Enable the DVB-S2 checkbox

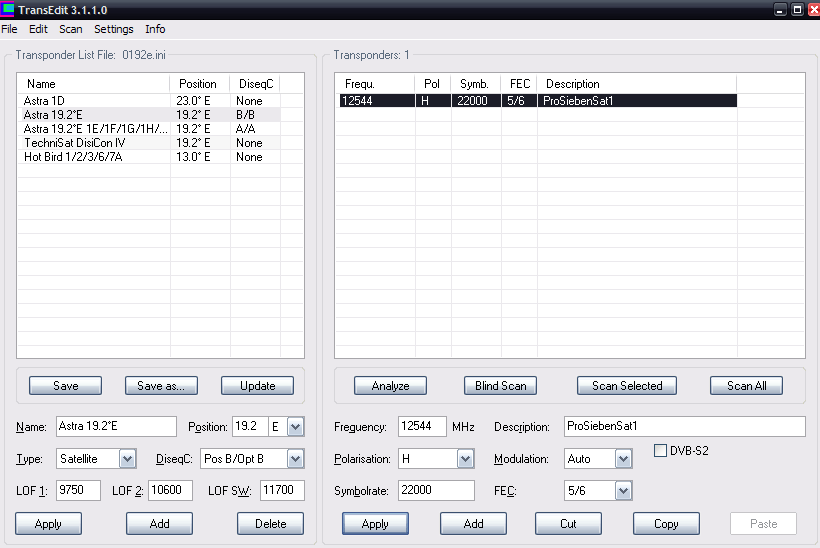point(660,450)
